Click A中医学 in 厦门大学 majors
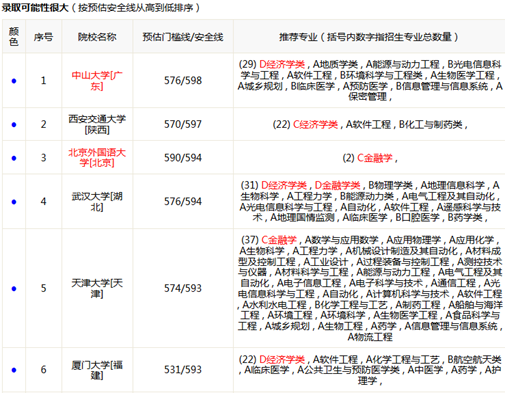 pyautogui.click(x=425, y=370)
